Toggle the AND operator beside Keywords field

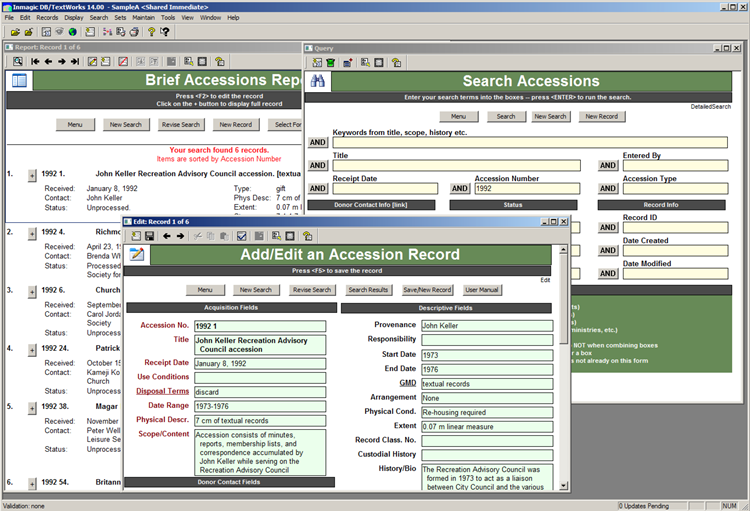click(x=318, y=143)
